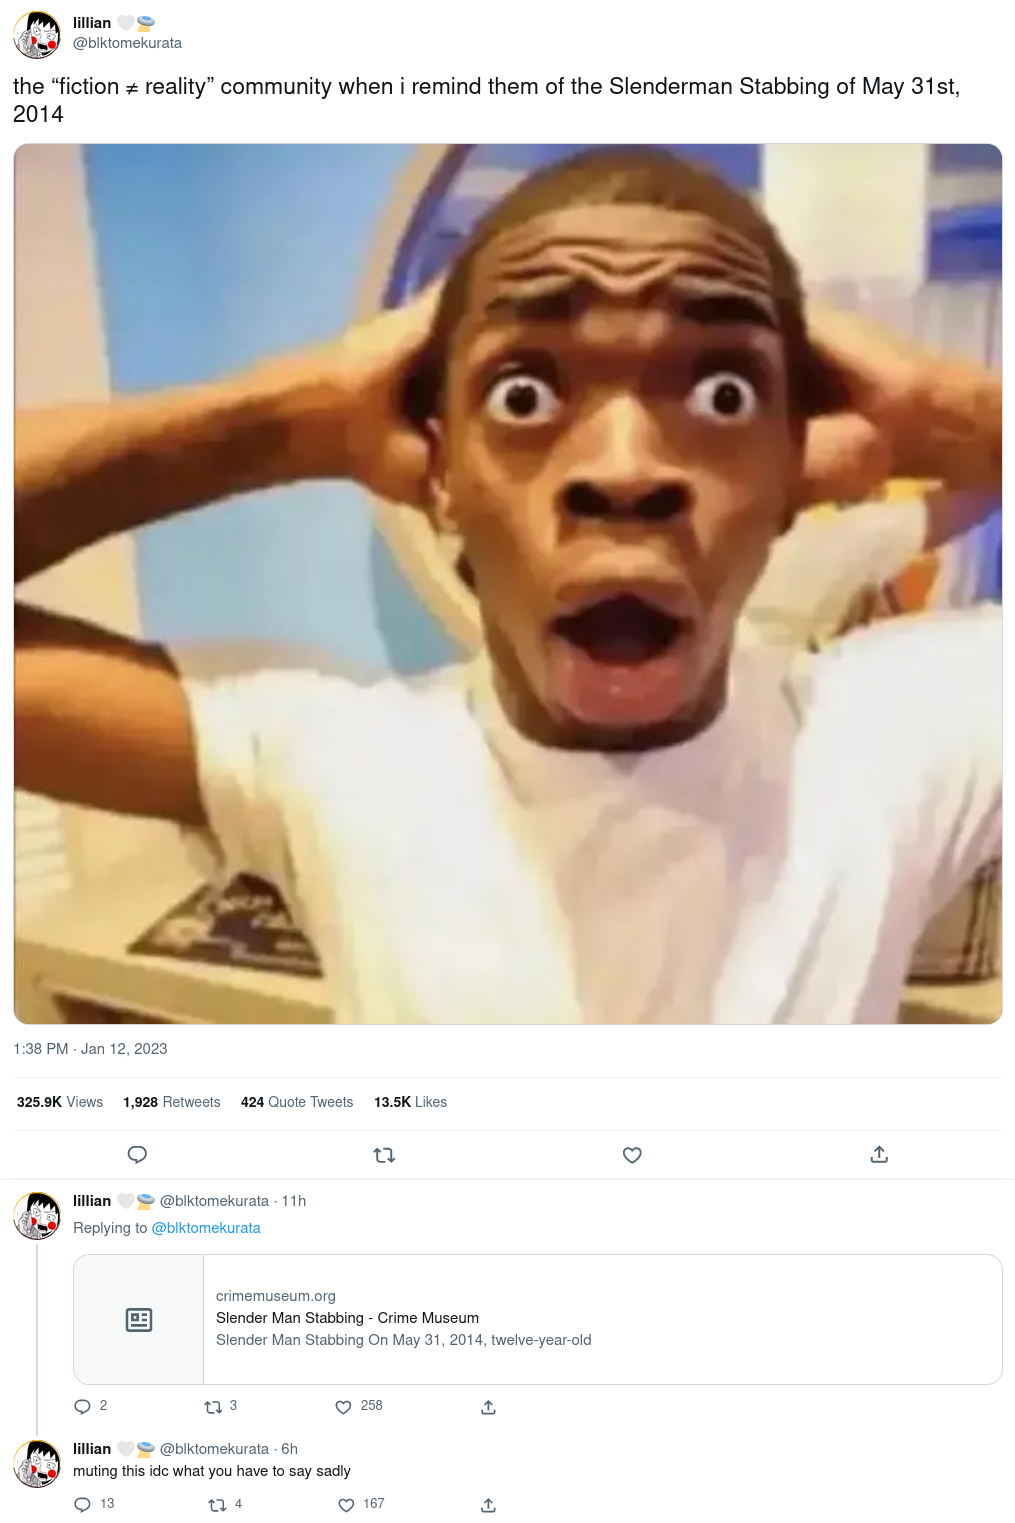The width and height of the screenshot is (1015, 1523).
Task: Open the shocked man meme image
Action: click(x=508, y=584)
